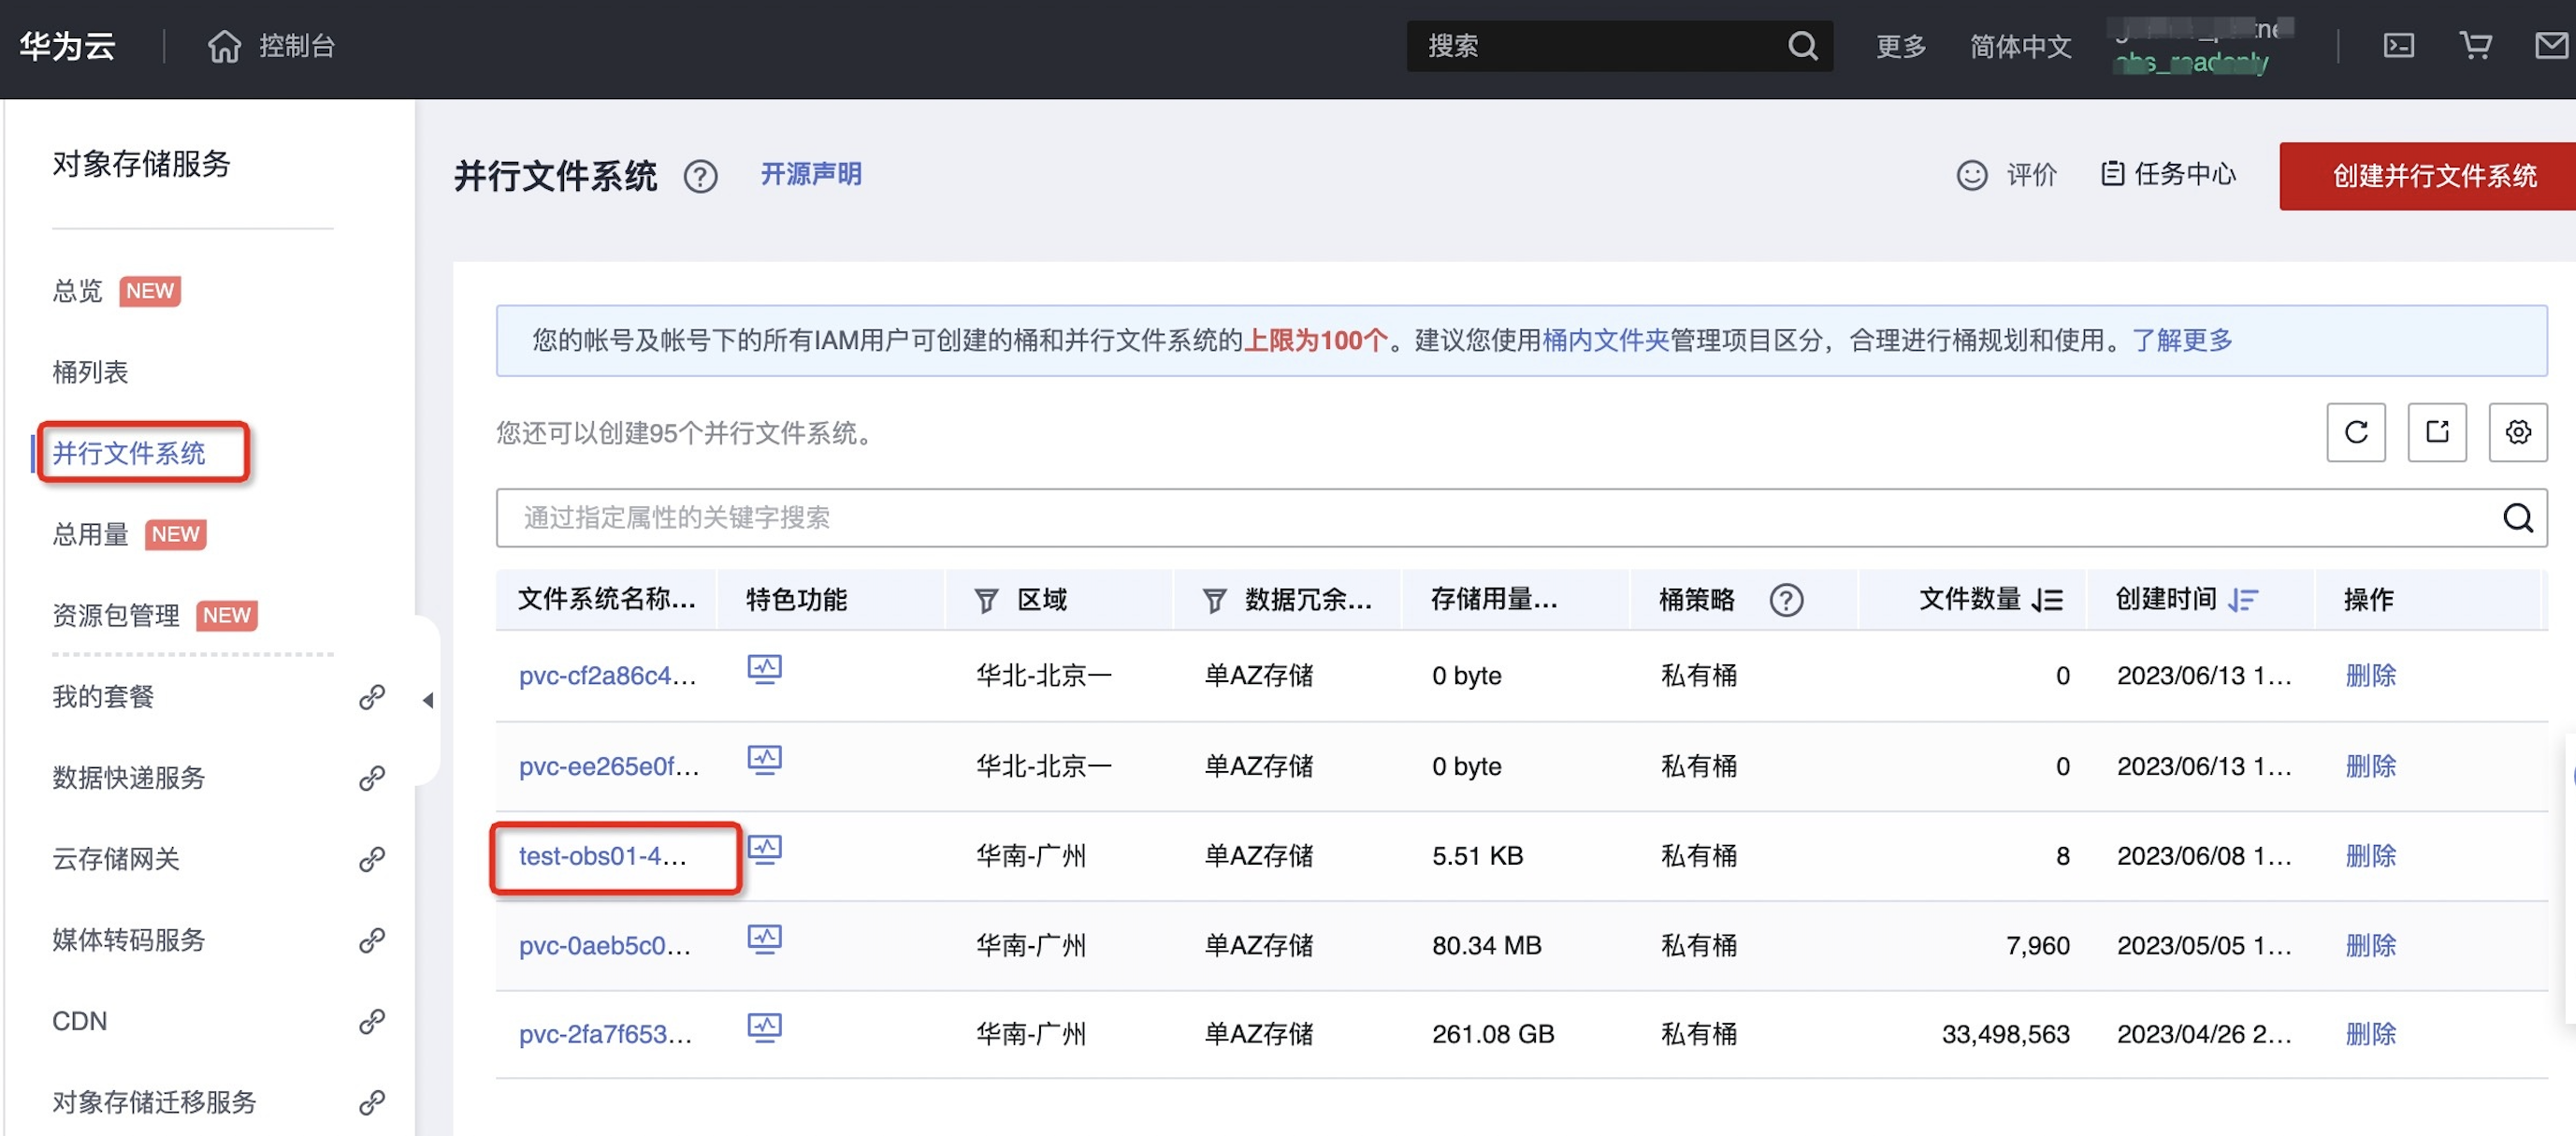Open the 开源声明 link
This screenshot has height=1136, width=2576.
[810, 175]
